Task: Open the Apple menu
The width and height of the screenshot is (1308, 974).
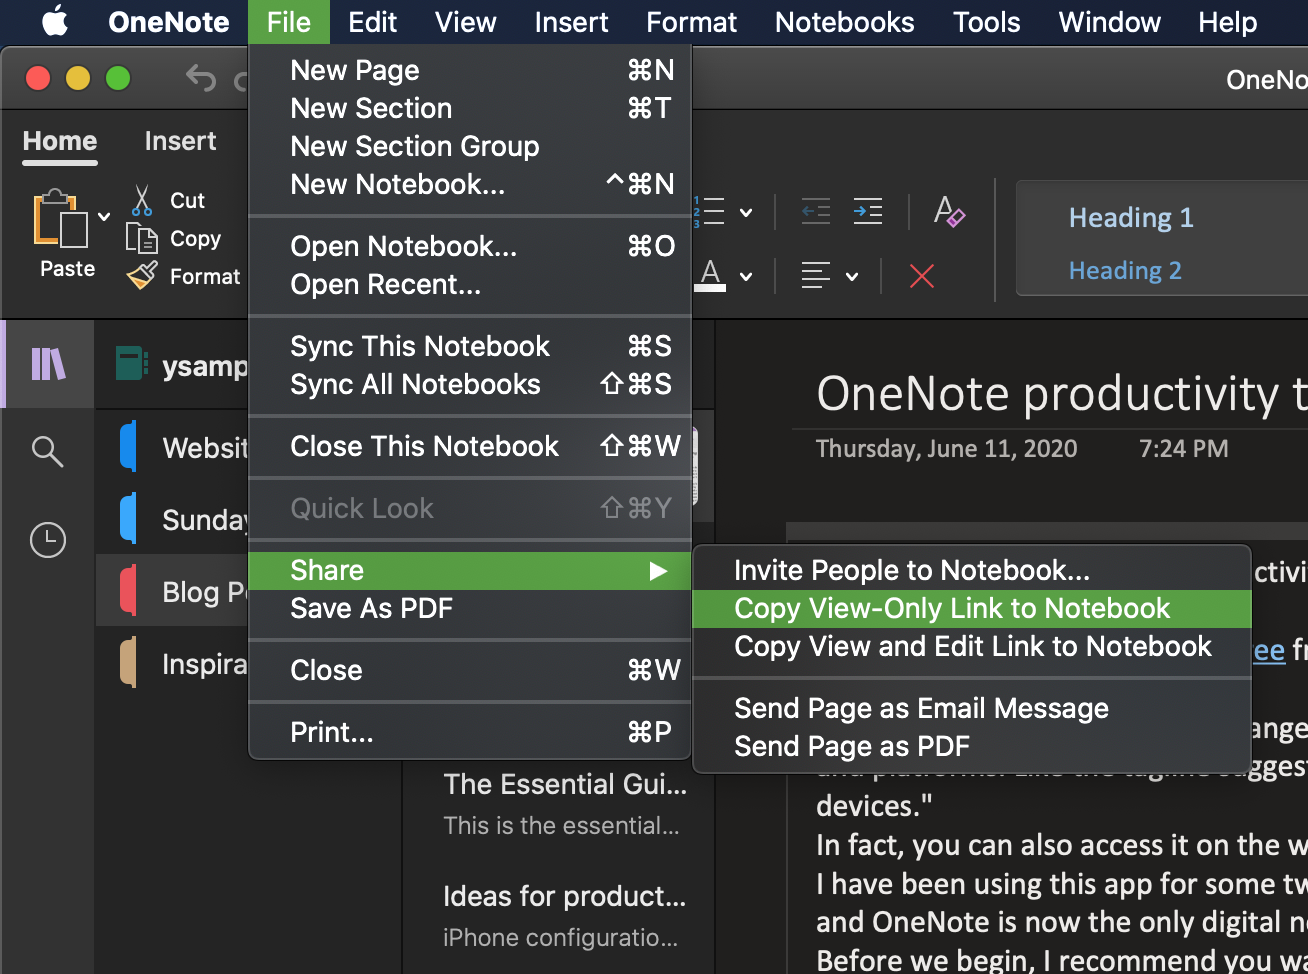Action: [x=55, y=21]
